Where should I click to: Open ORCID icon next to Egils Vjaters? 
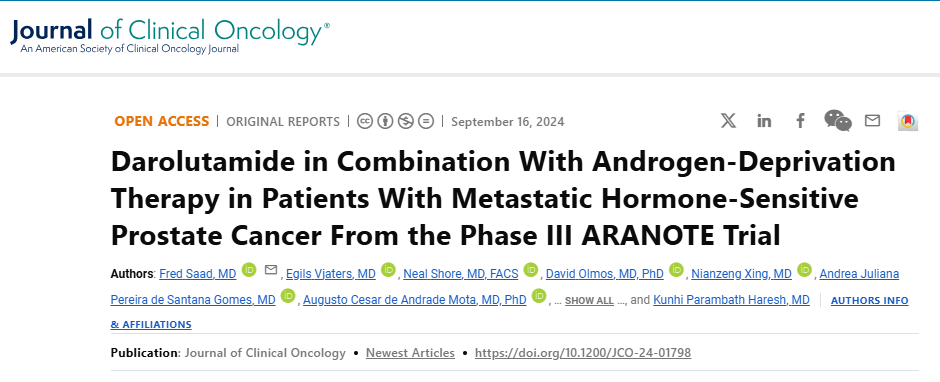388,270
